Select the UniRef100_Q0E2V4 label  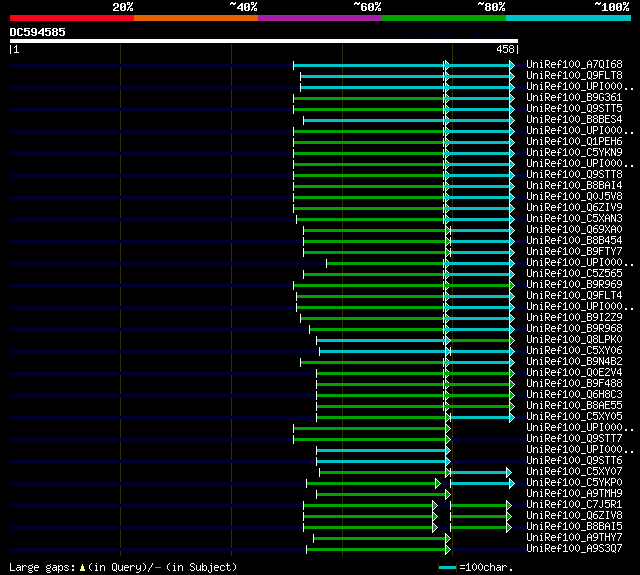click(x=574, y=373)
